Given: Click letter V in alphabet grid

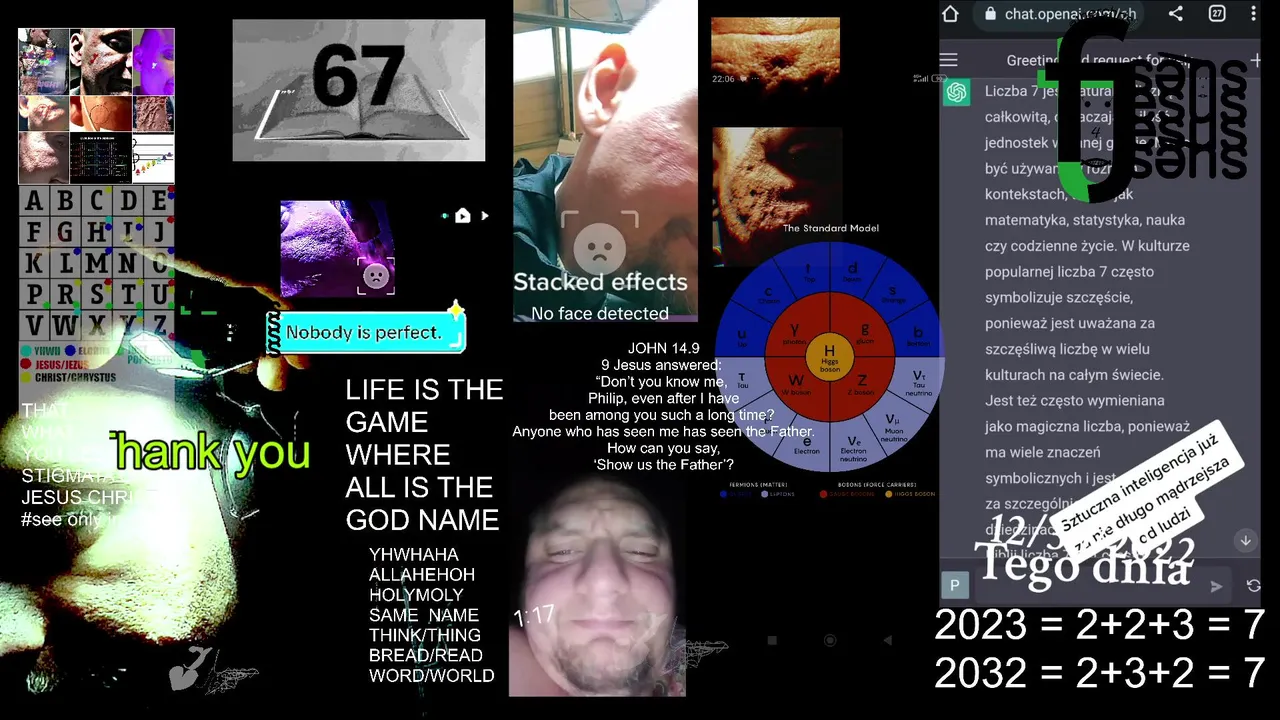Looking at the screenshot, I should (34, 326).
